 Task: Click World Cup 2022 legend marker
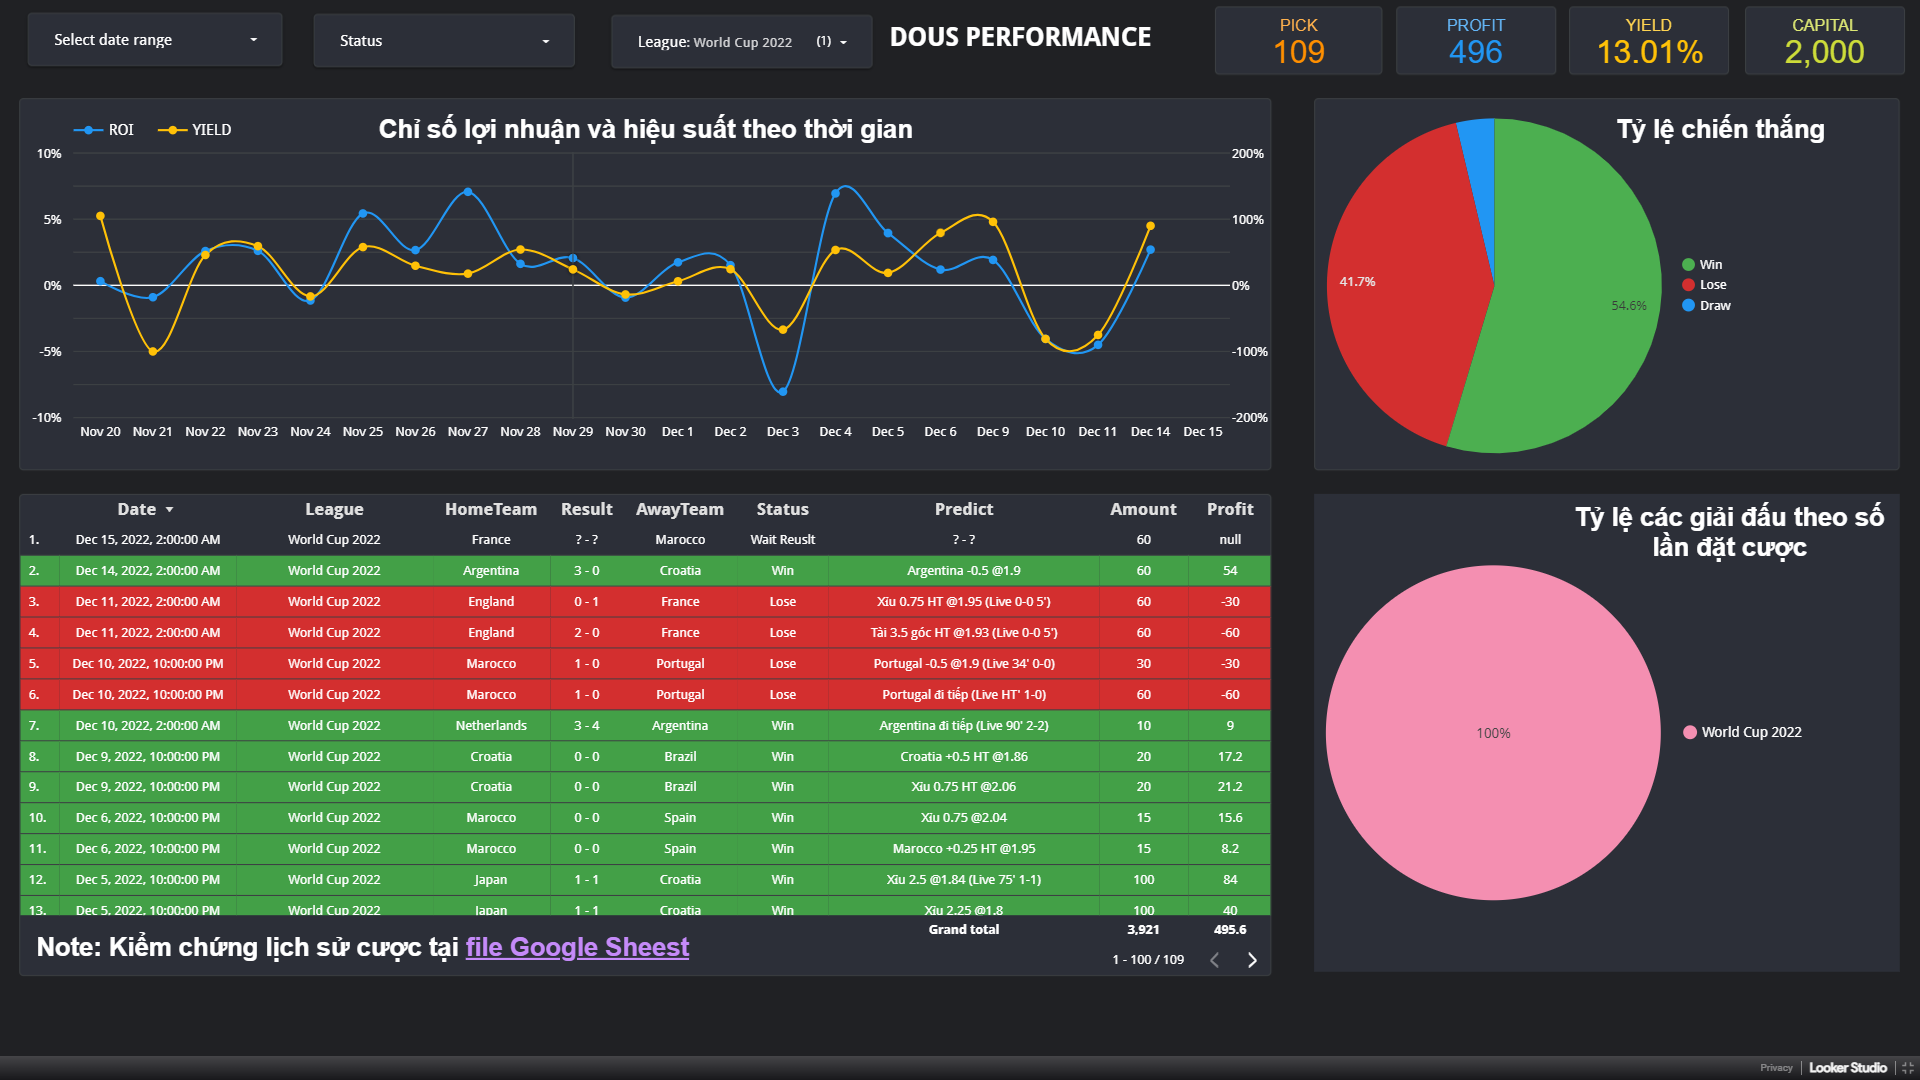tap(1690, 732)
